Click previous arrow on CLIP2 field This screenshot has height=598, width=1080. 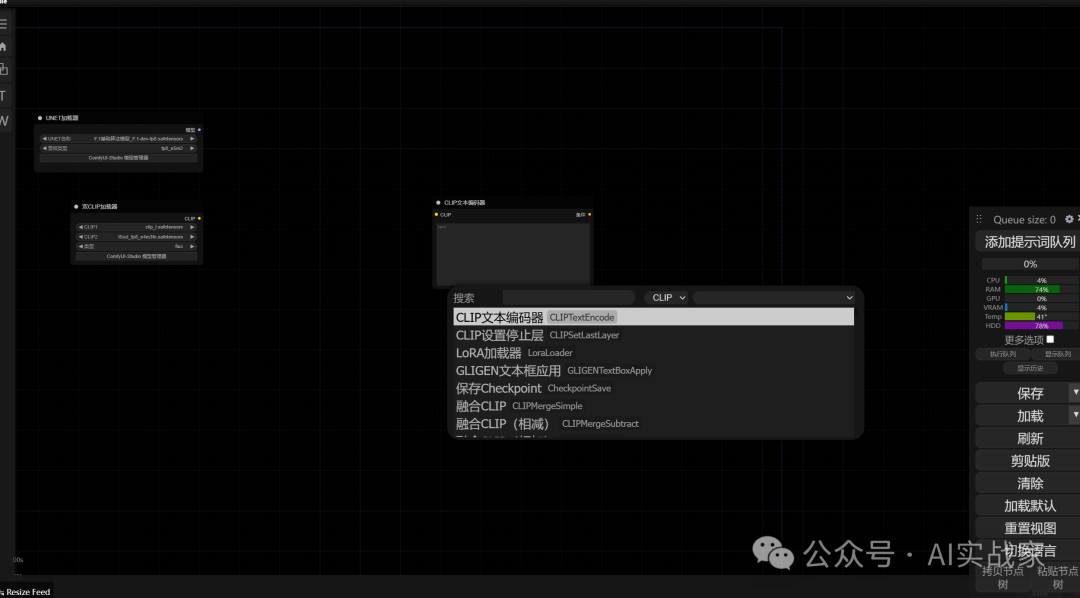pyautogui.click(x=81, y=236)
